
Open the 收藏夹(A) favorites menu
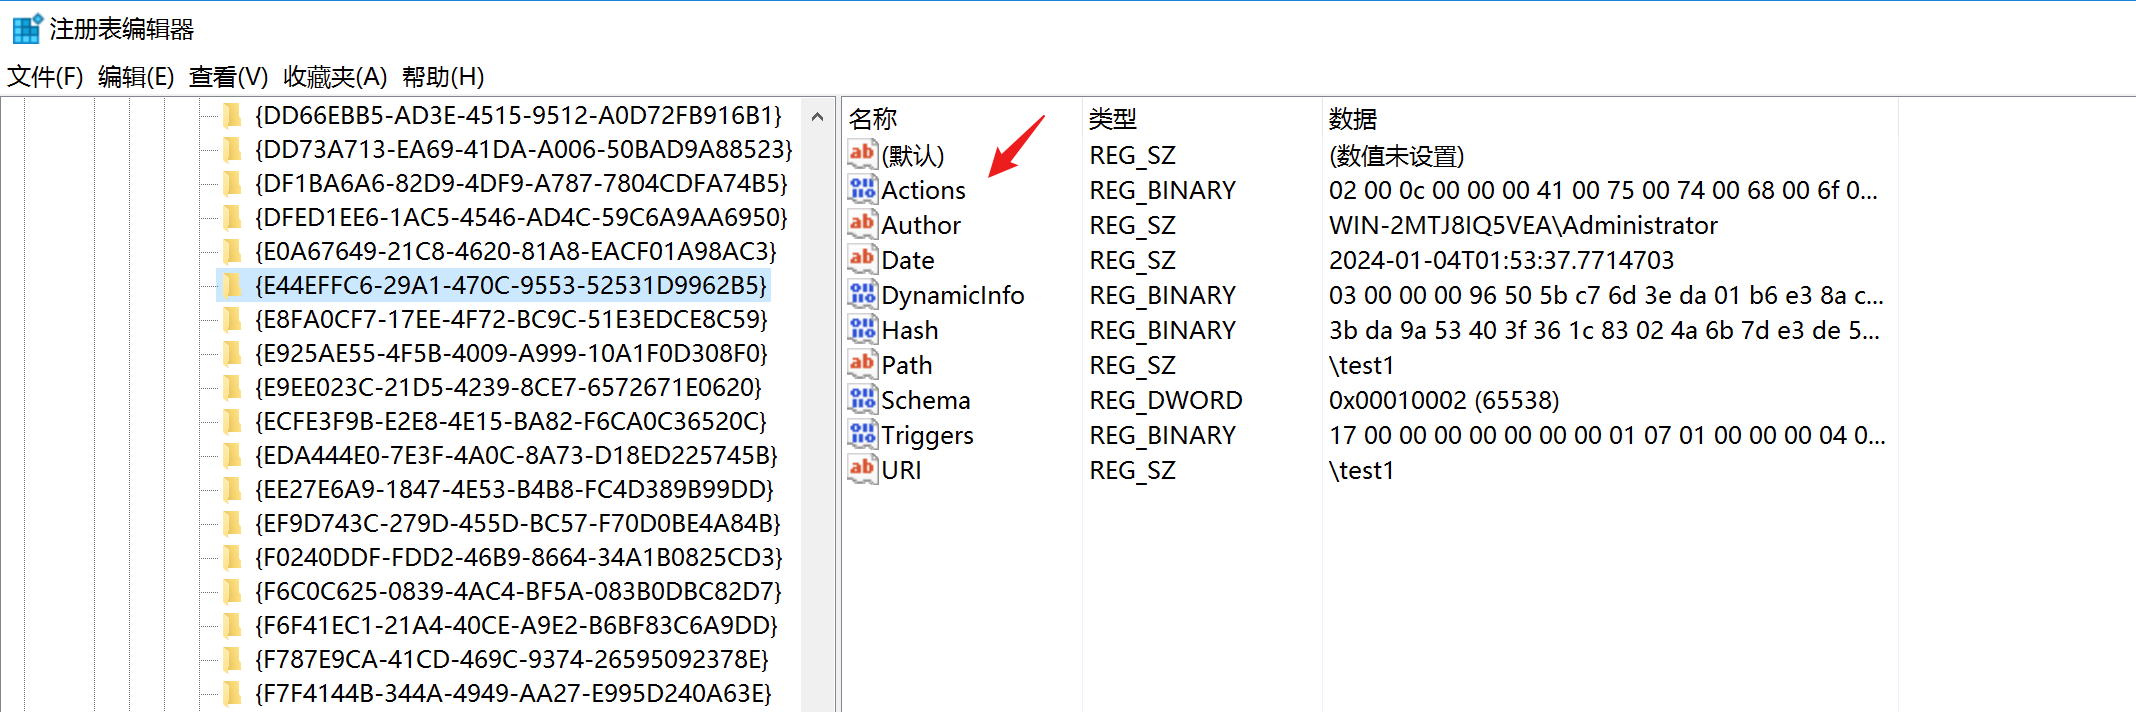click(x=335, y=77)
